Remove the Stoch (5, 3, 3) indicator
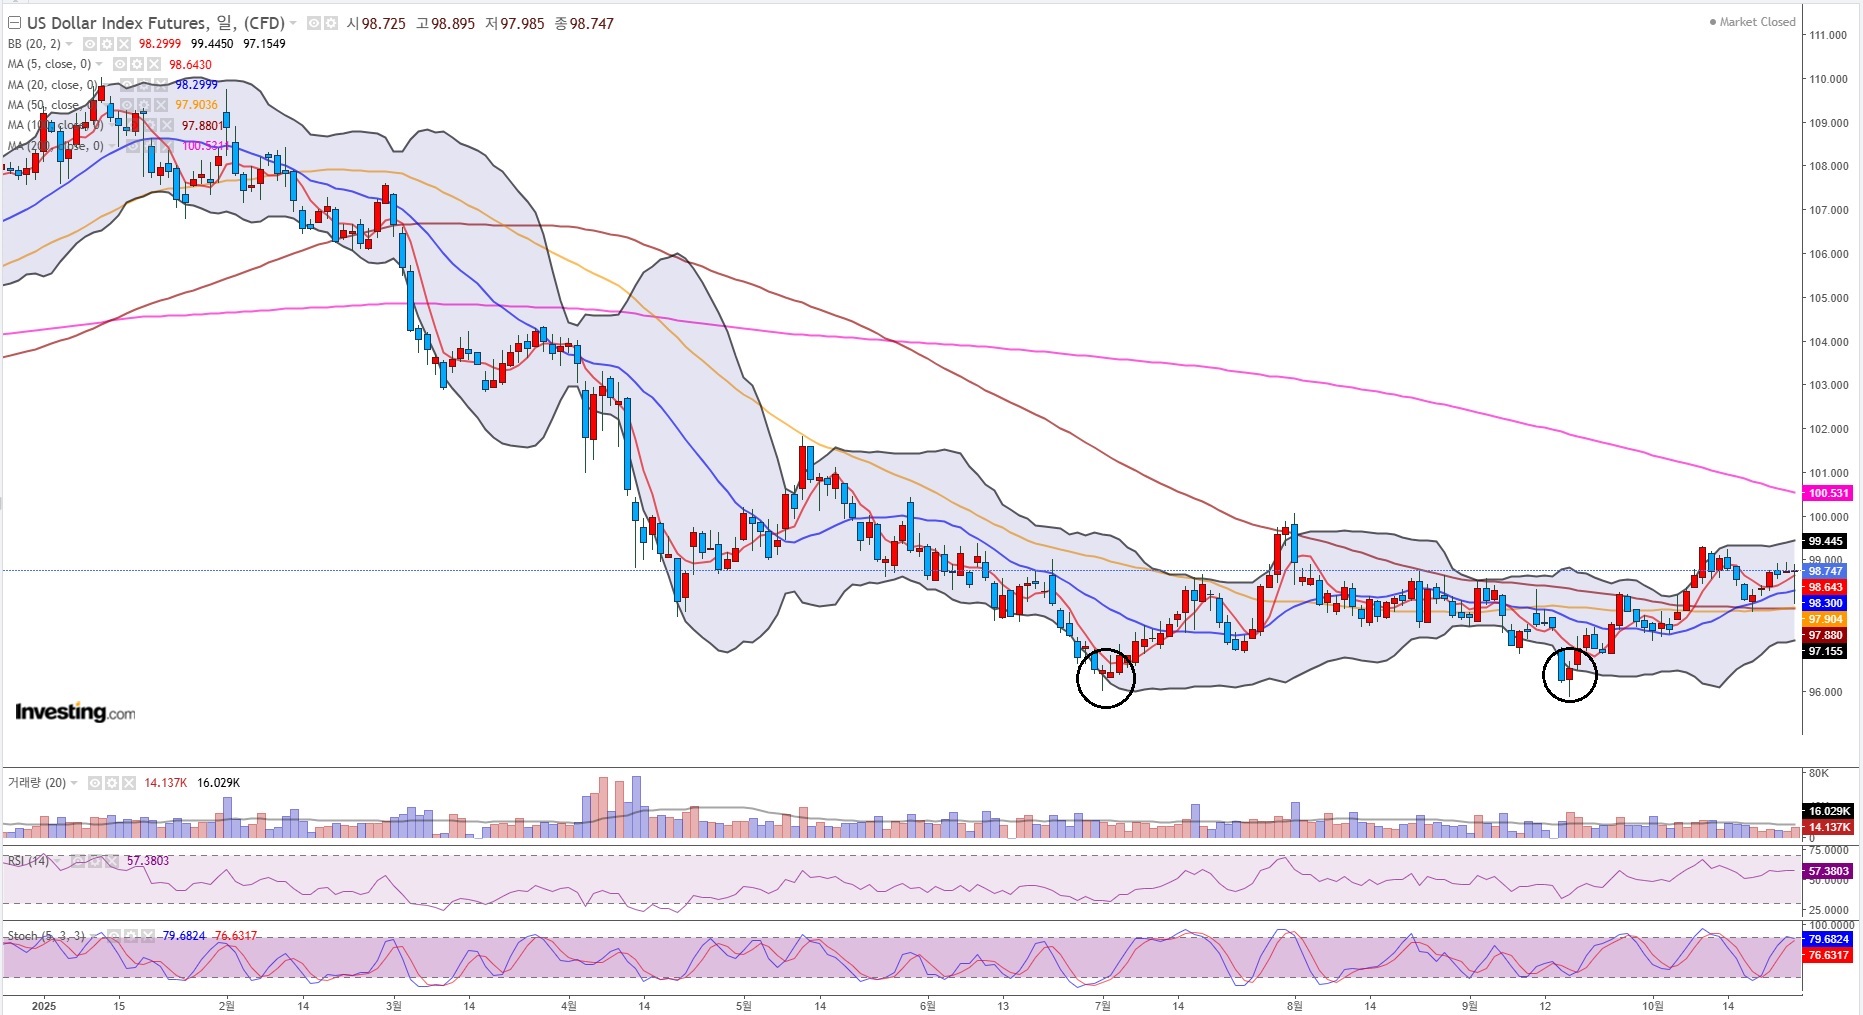1863x1015 pixels. coord(150,936)
